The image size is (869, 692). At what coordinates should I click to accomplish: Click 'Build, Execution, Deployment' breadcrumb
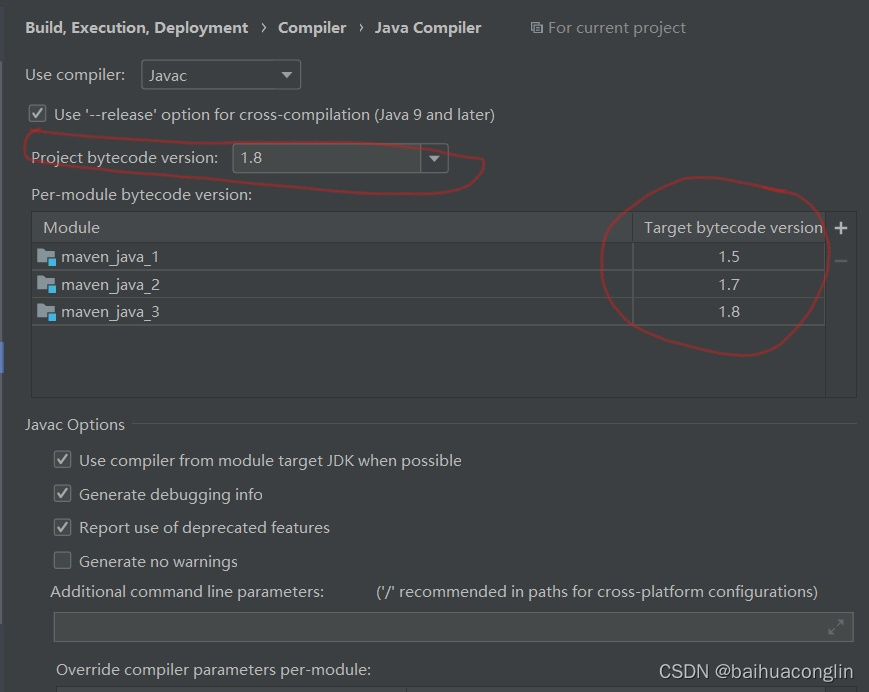pyautogui.click(x=136, y=28)
